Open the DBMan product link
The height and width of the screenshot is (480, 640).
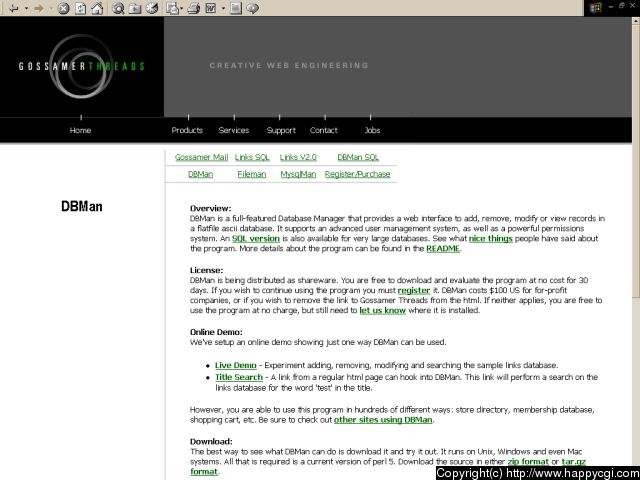200,174
